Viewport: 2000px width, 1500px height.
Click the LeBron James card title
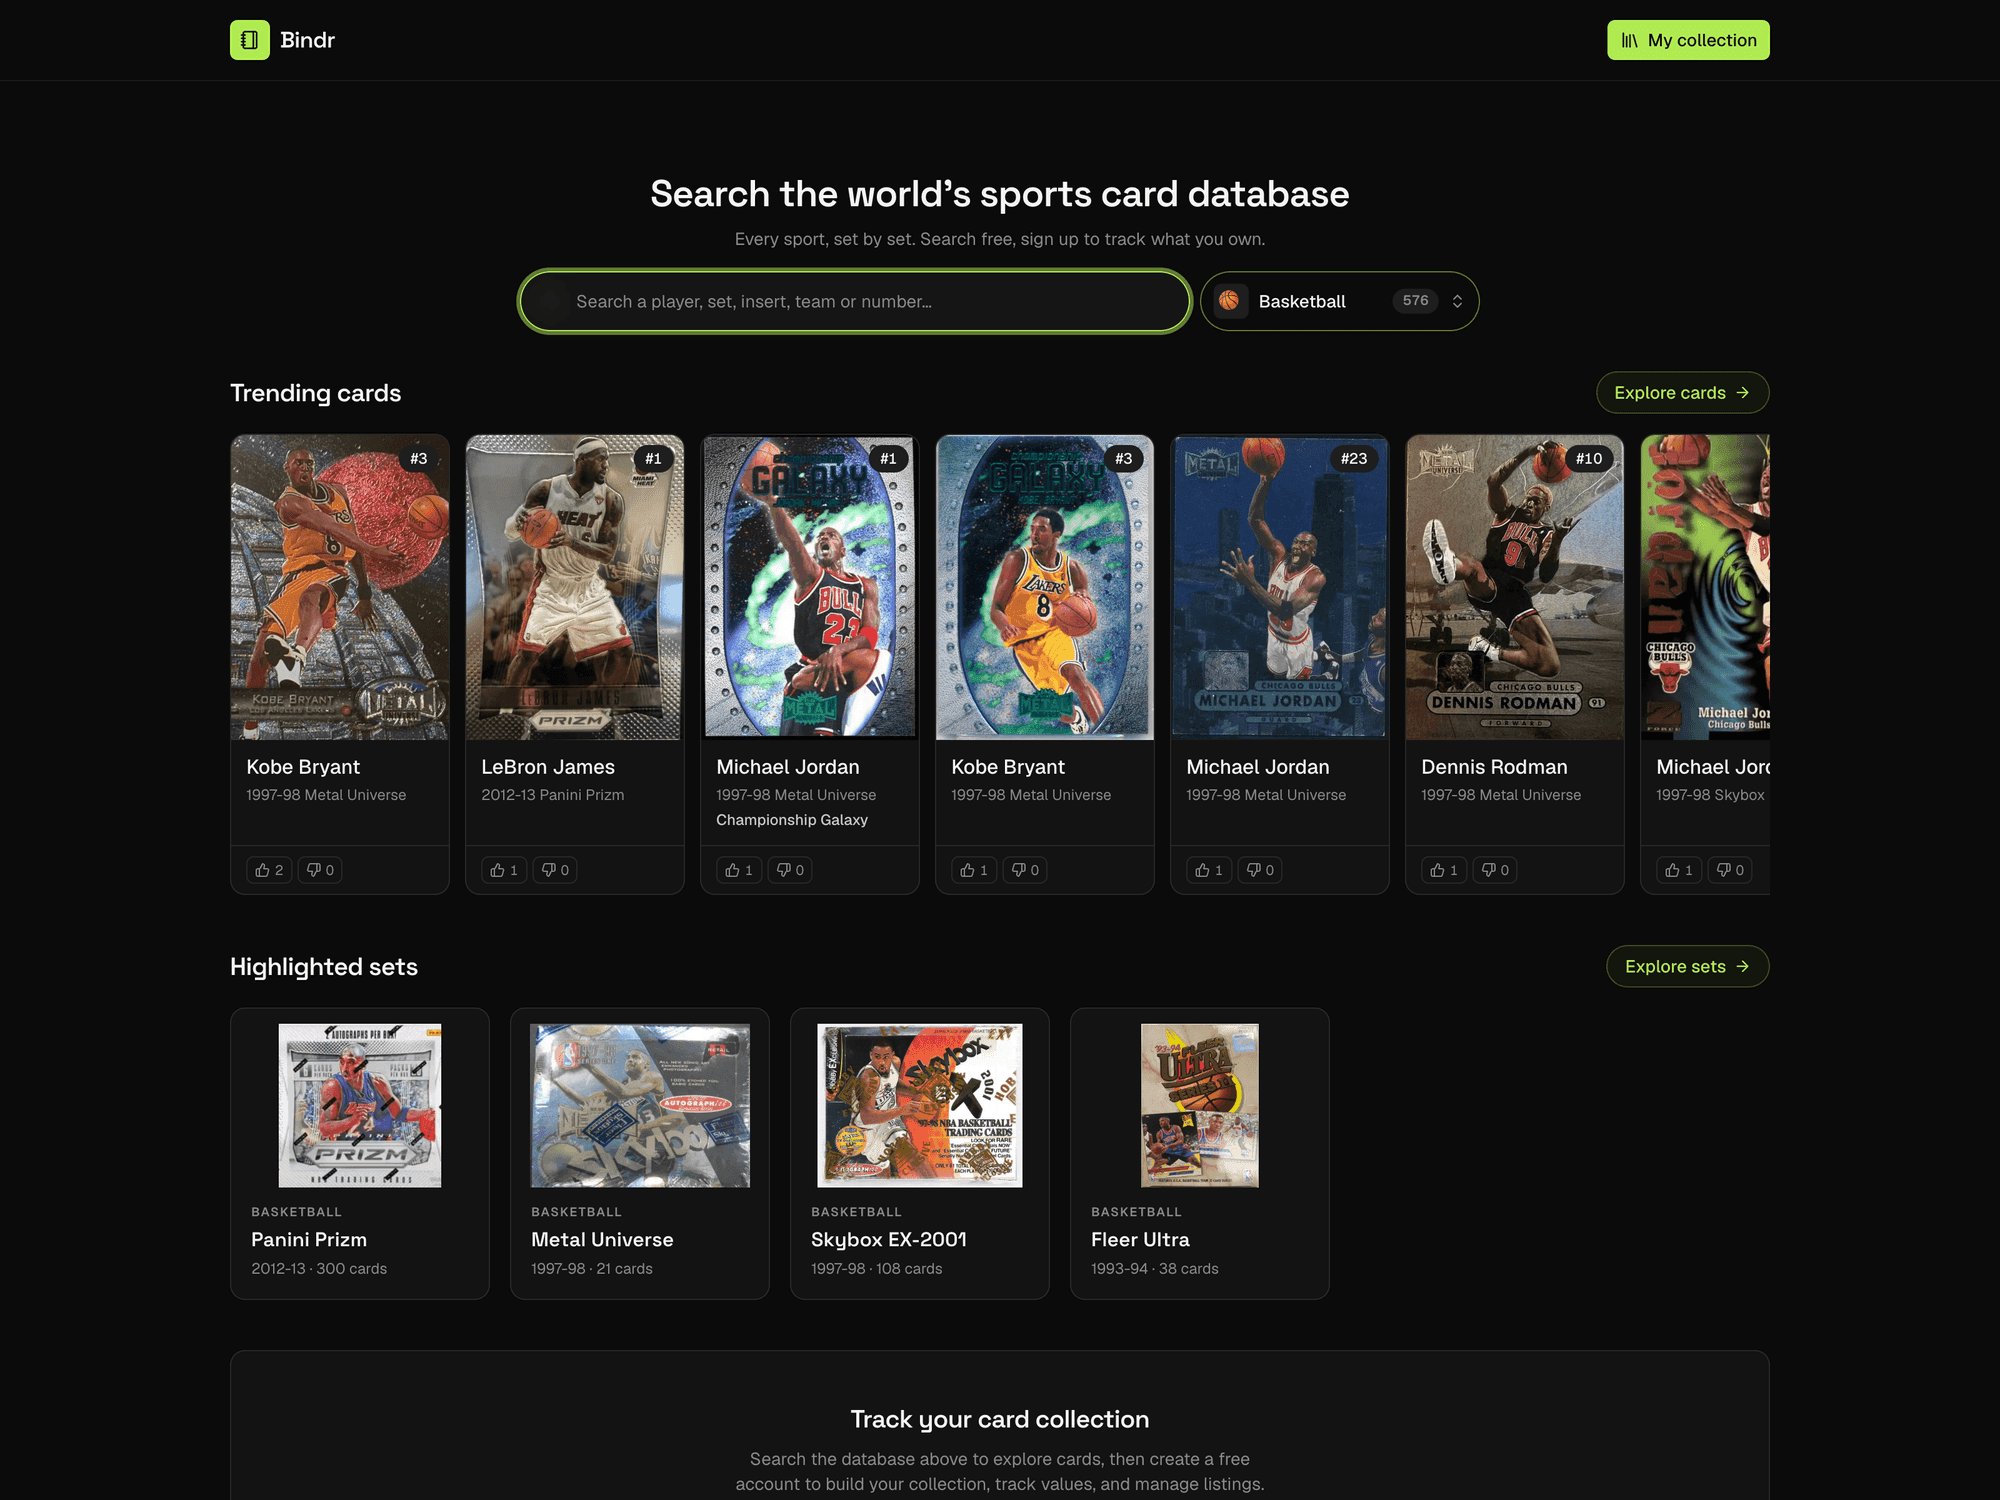548,767
